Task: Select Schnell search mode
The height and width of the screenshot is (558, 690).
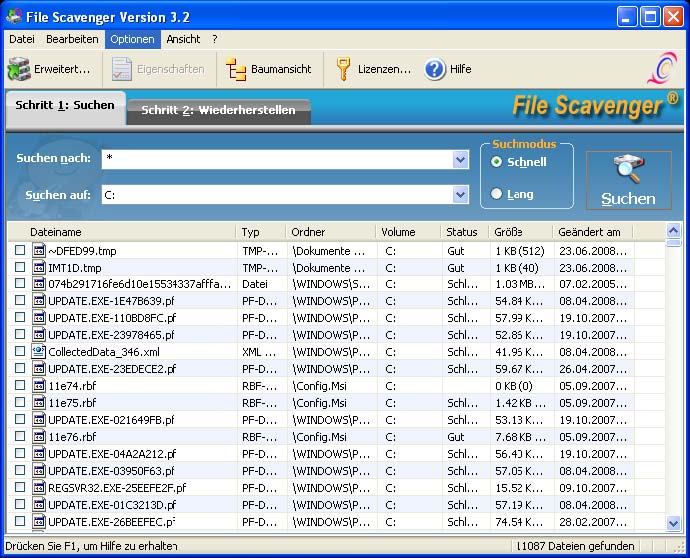Action: click(x=496, y=162)
